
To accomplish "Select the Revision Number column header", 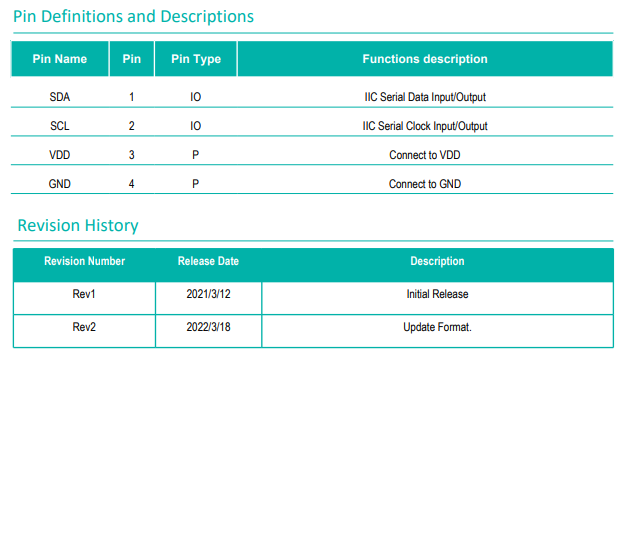I will 85,261.
